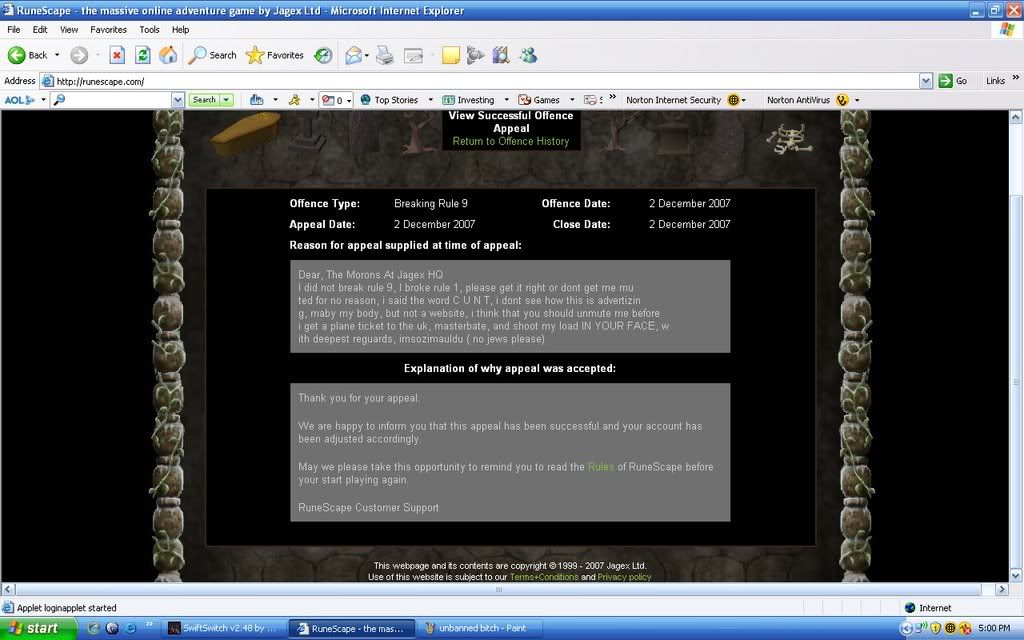This screenshot has width=1024, height=640.
Task: Open the Favorites menu
Action: click(x=108, y=29)
